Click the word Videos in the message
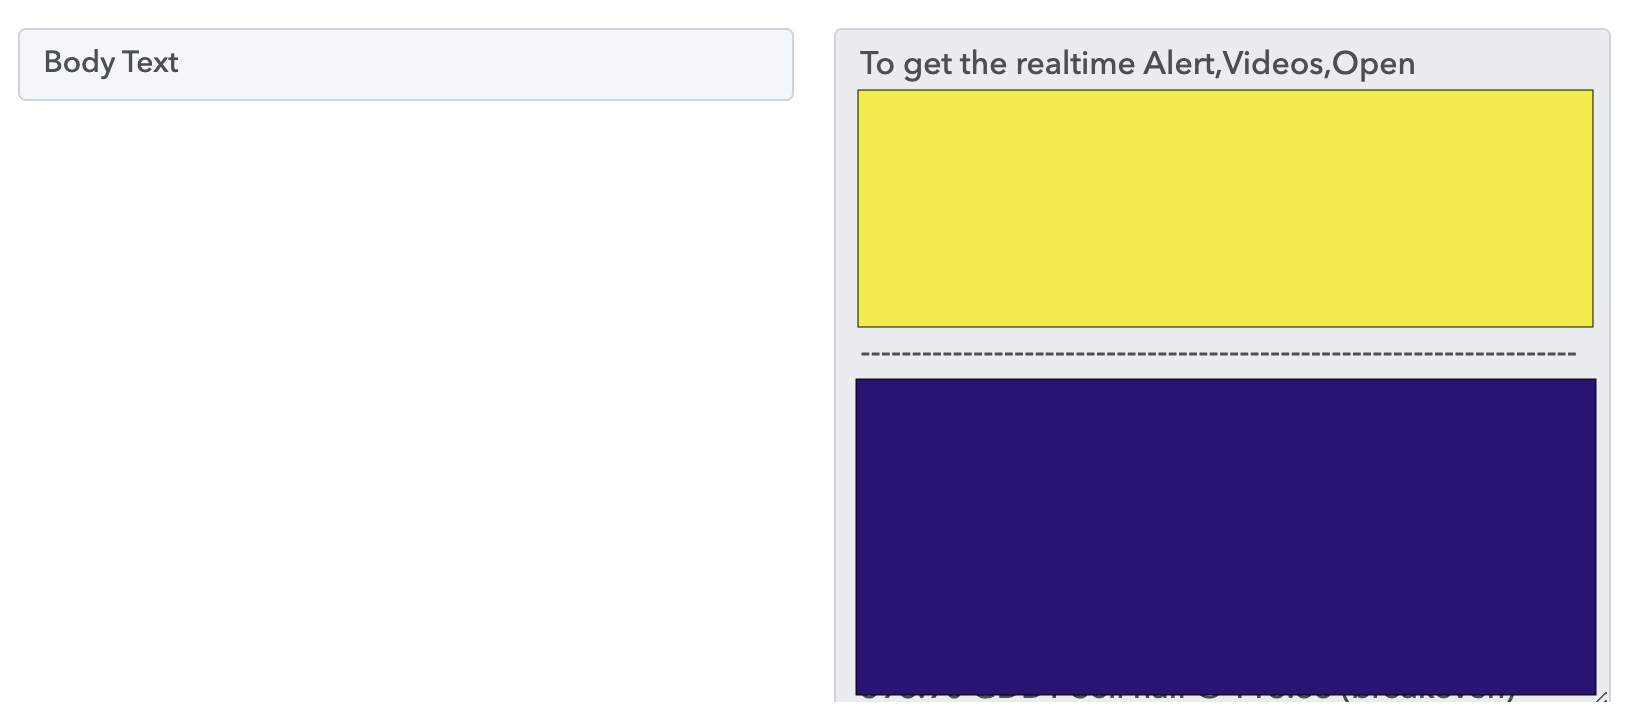 [1273, 64]
